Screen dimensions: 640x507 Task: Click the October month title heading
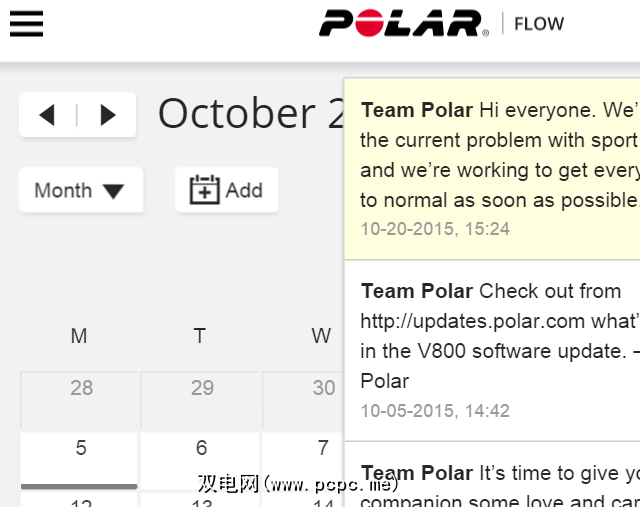250,114
